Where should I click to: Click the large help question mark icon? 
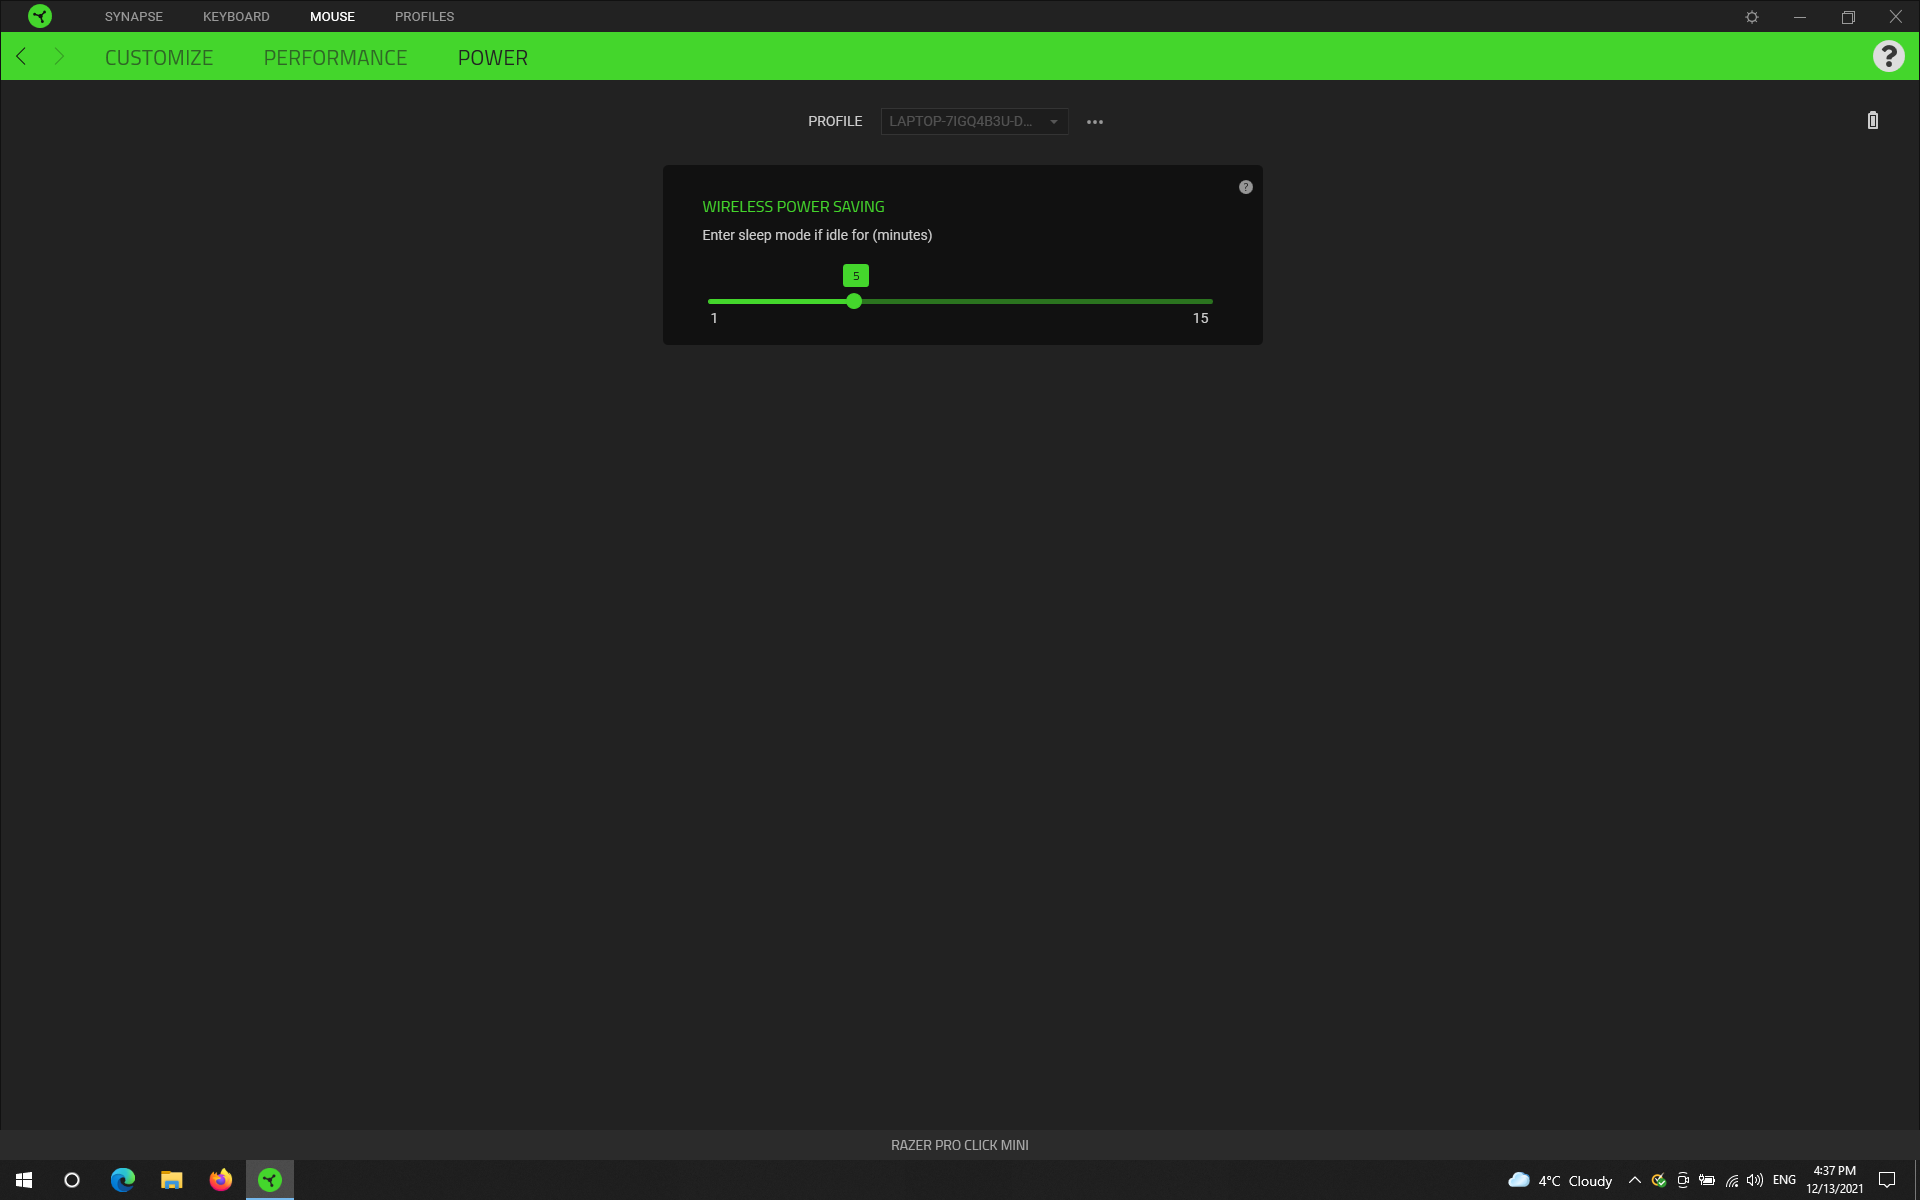[1888, 57]
